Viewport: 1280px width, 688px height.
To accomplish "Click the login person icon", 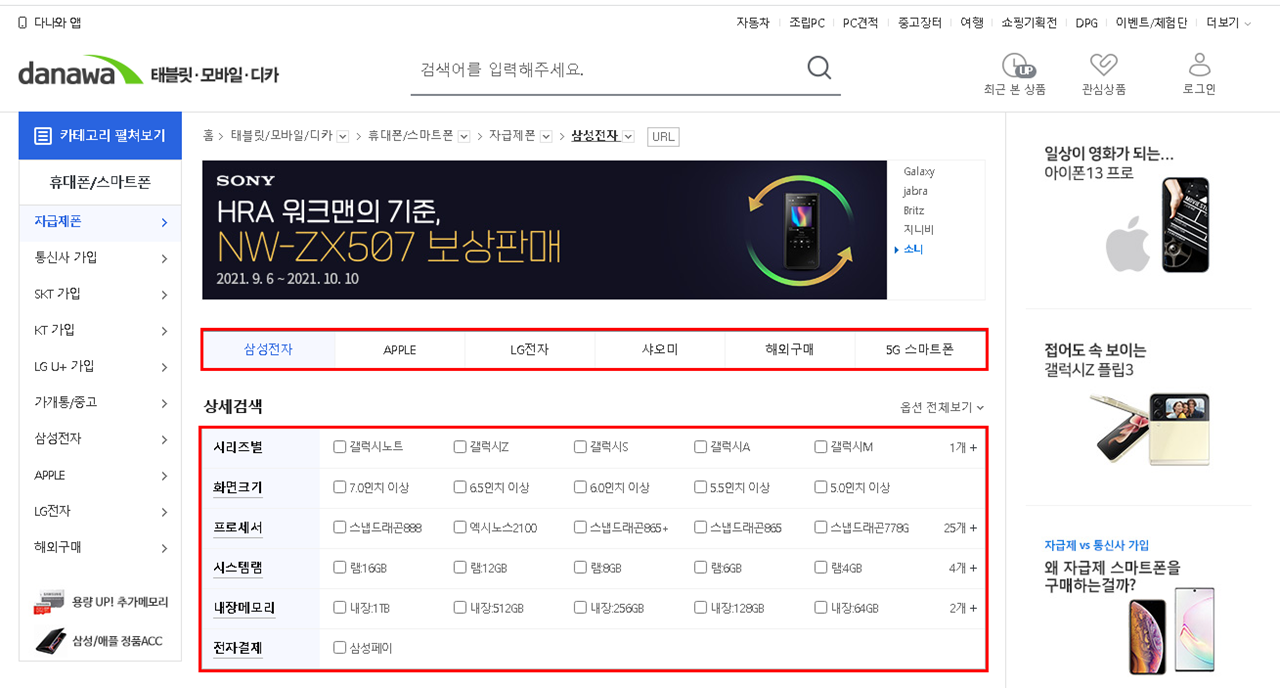I will click(1199, 65).
